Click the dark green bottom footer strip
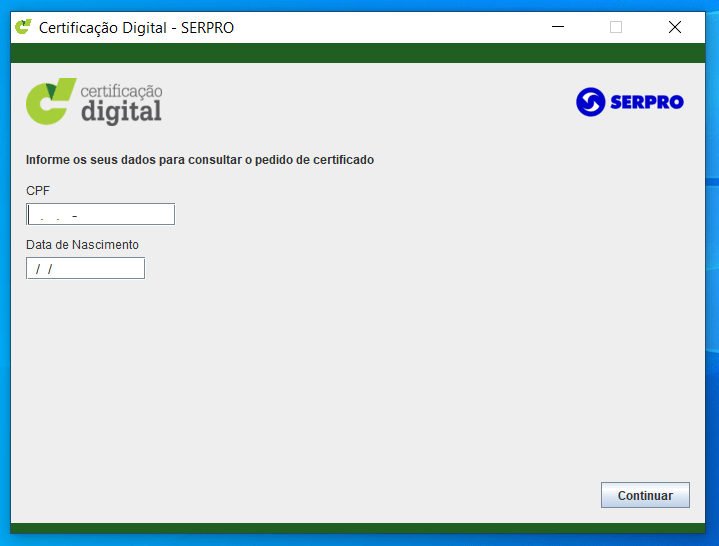719x546 pixels. 360,528
